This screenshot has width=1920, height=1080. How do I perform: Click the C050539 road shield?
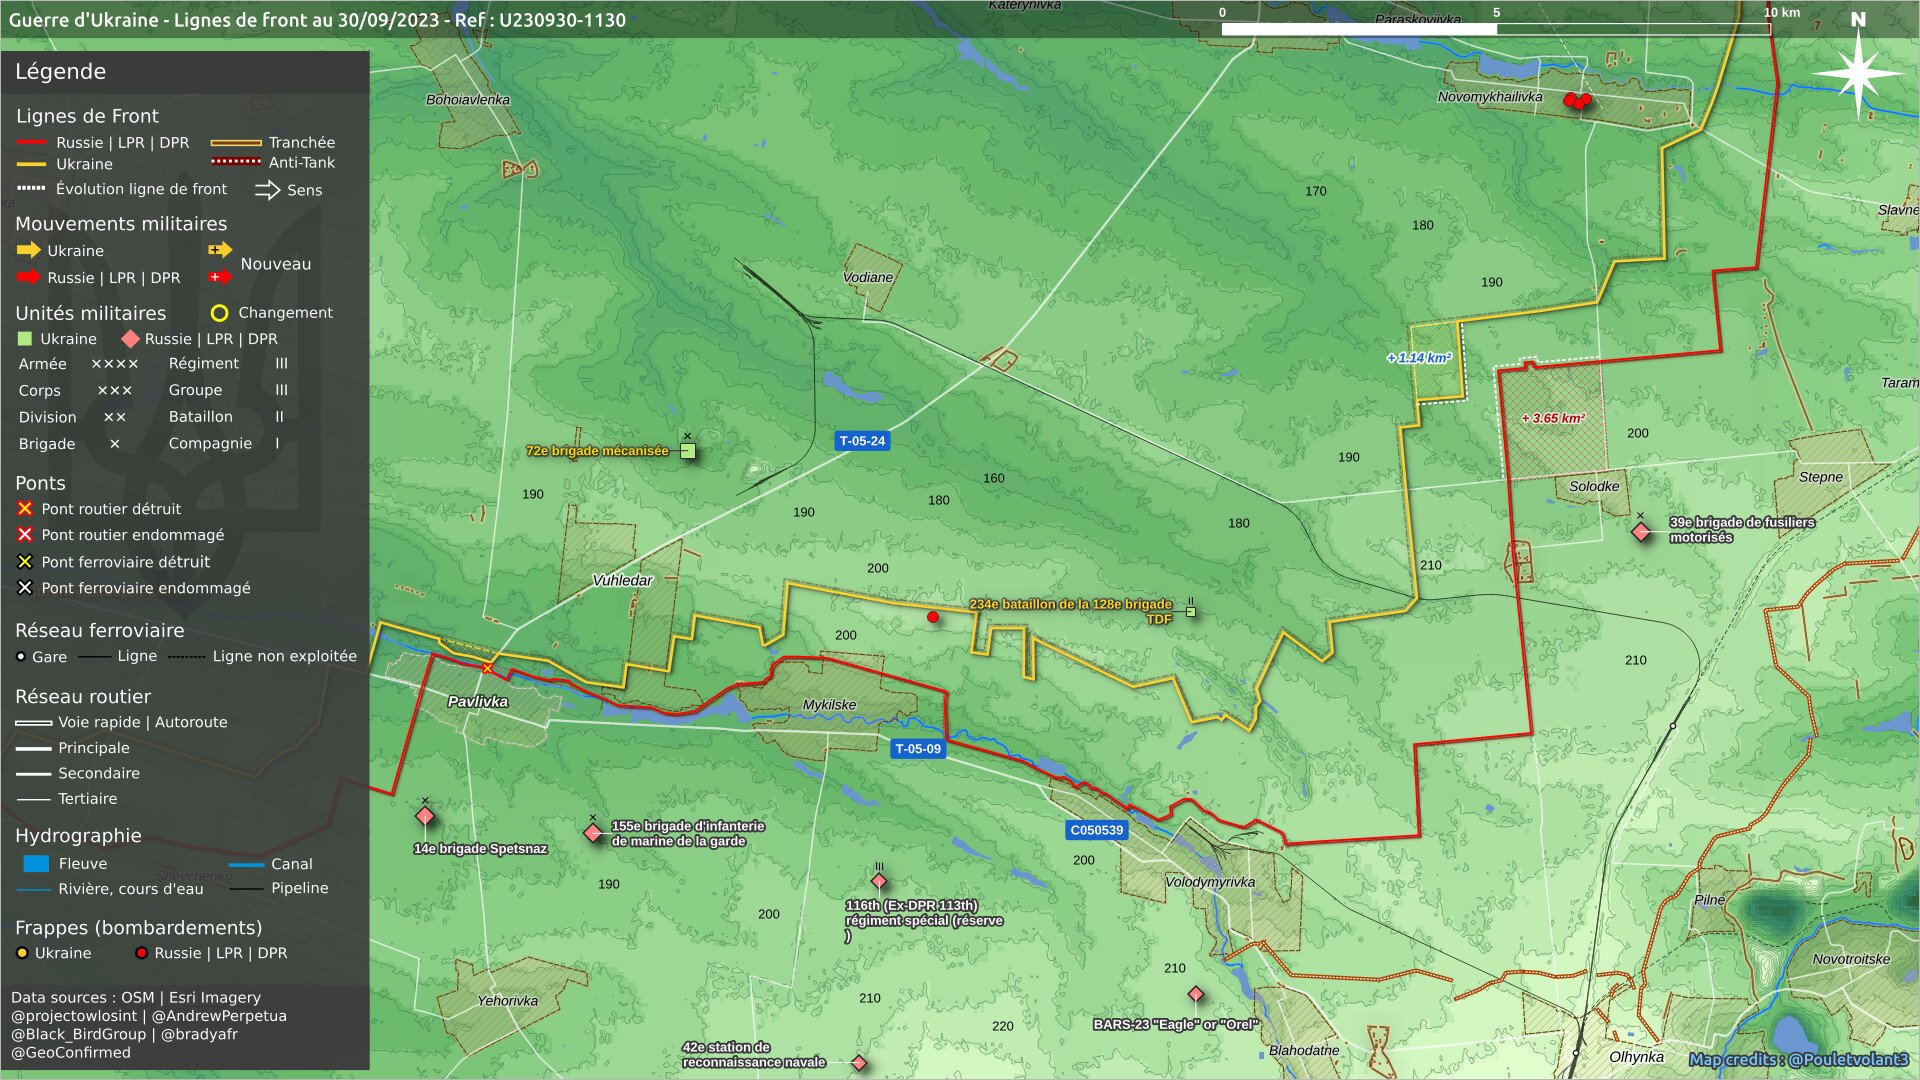[x=1097, y=830]
